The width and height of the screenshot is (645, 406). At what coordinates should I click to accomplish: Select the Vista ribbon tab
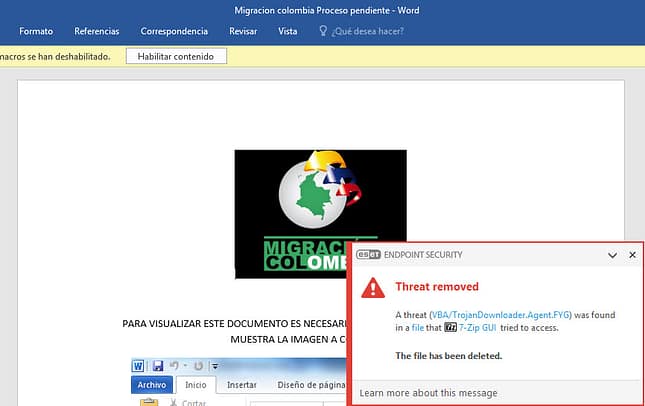[288, 31]
